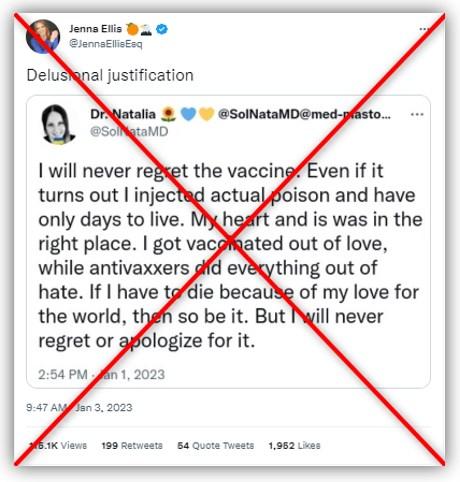The height and width of the screenshot is (482, 460).
Task: Click the Dr. Natalia display name
Action: pos(123,114)
